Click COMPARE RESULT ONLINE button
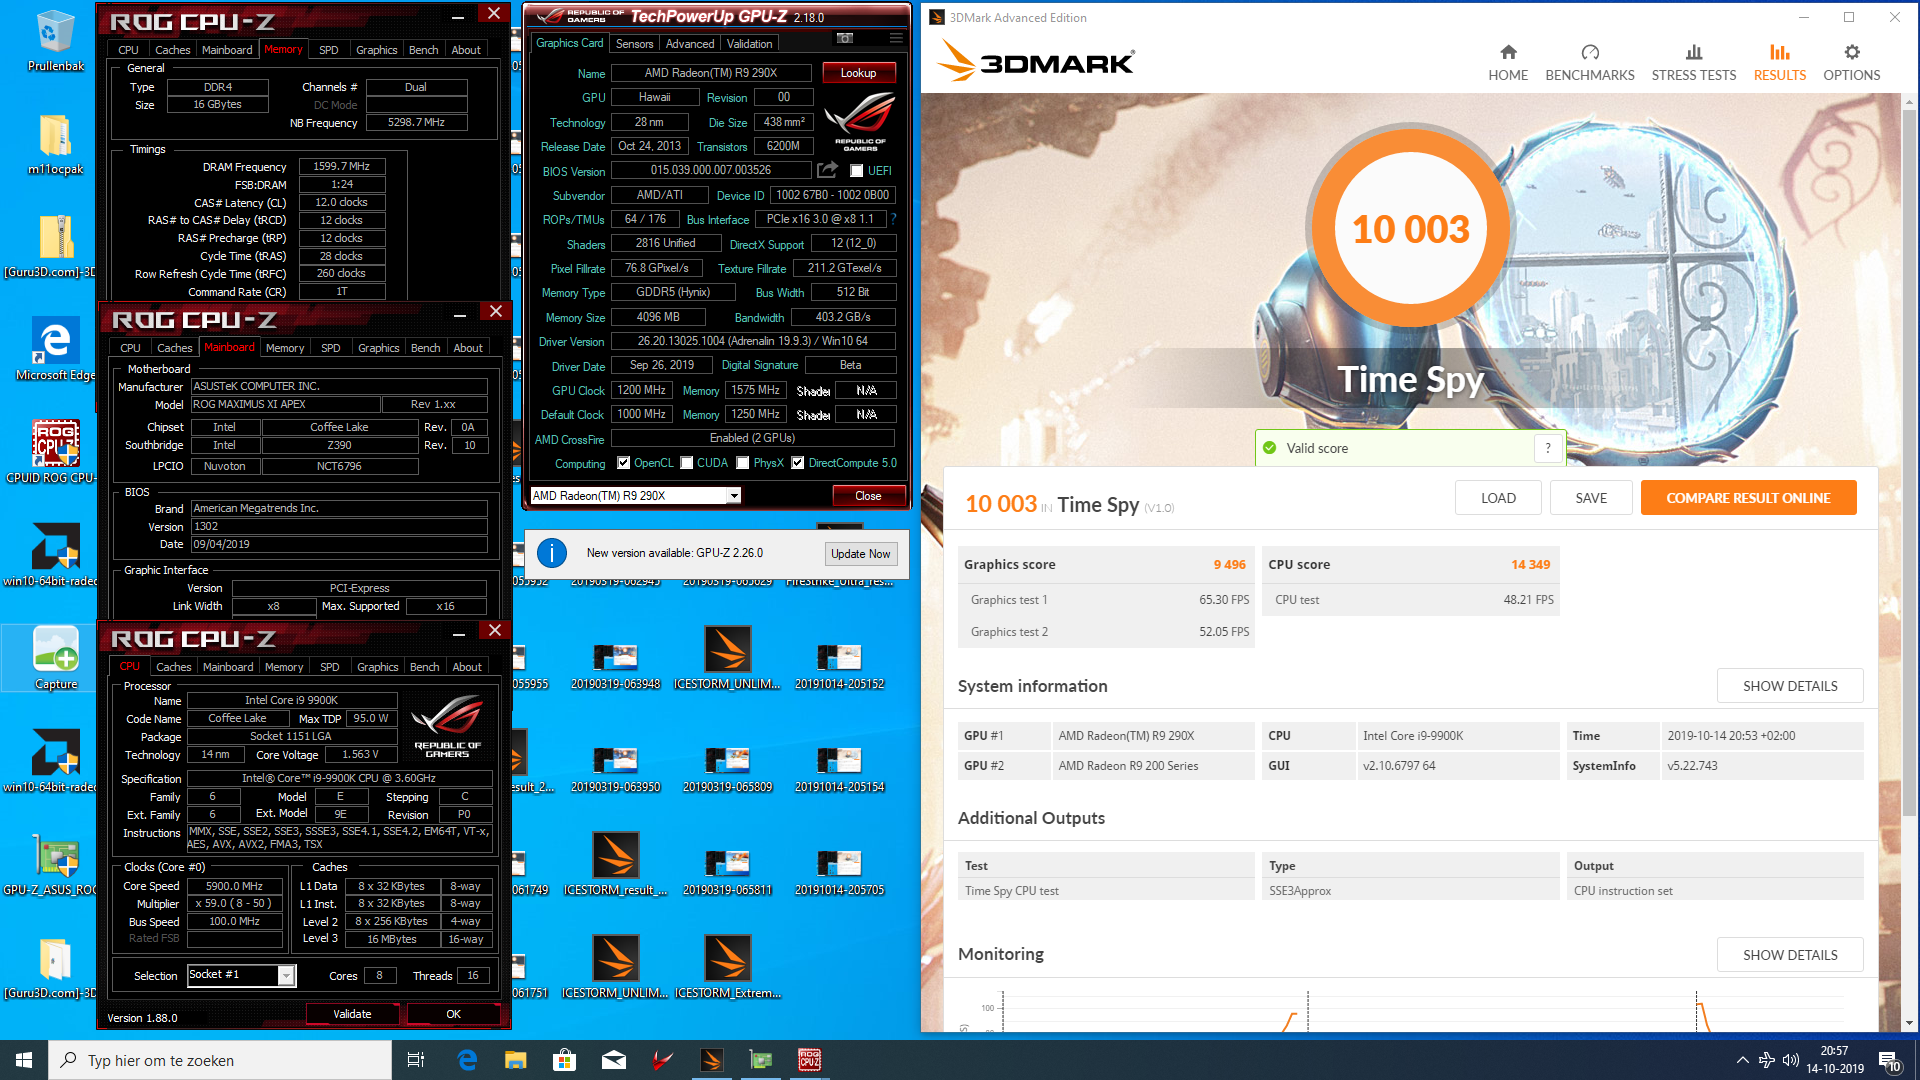 (x=1748, y=498)
